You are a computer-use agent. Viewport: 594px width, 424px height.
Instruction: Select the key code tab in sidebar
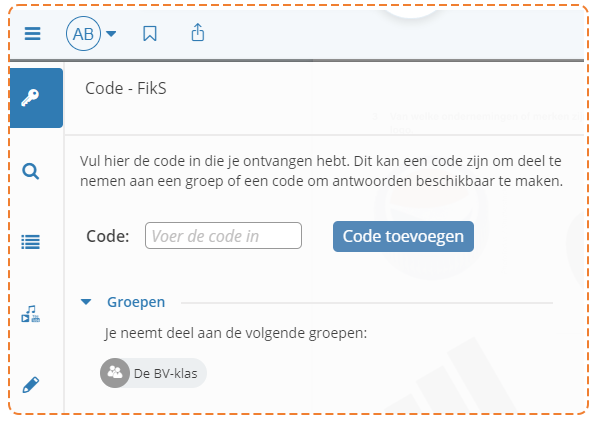coord(36,98)
